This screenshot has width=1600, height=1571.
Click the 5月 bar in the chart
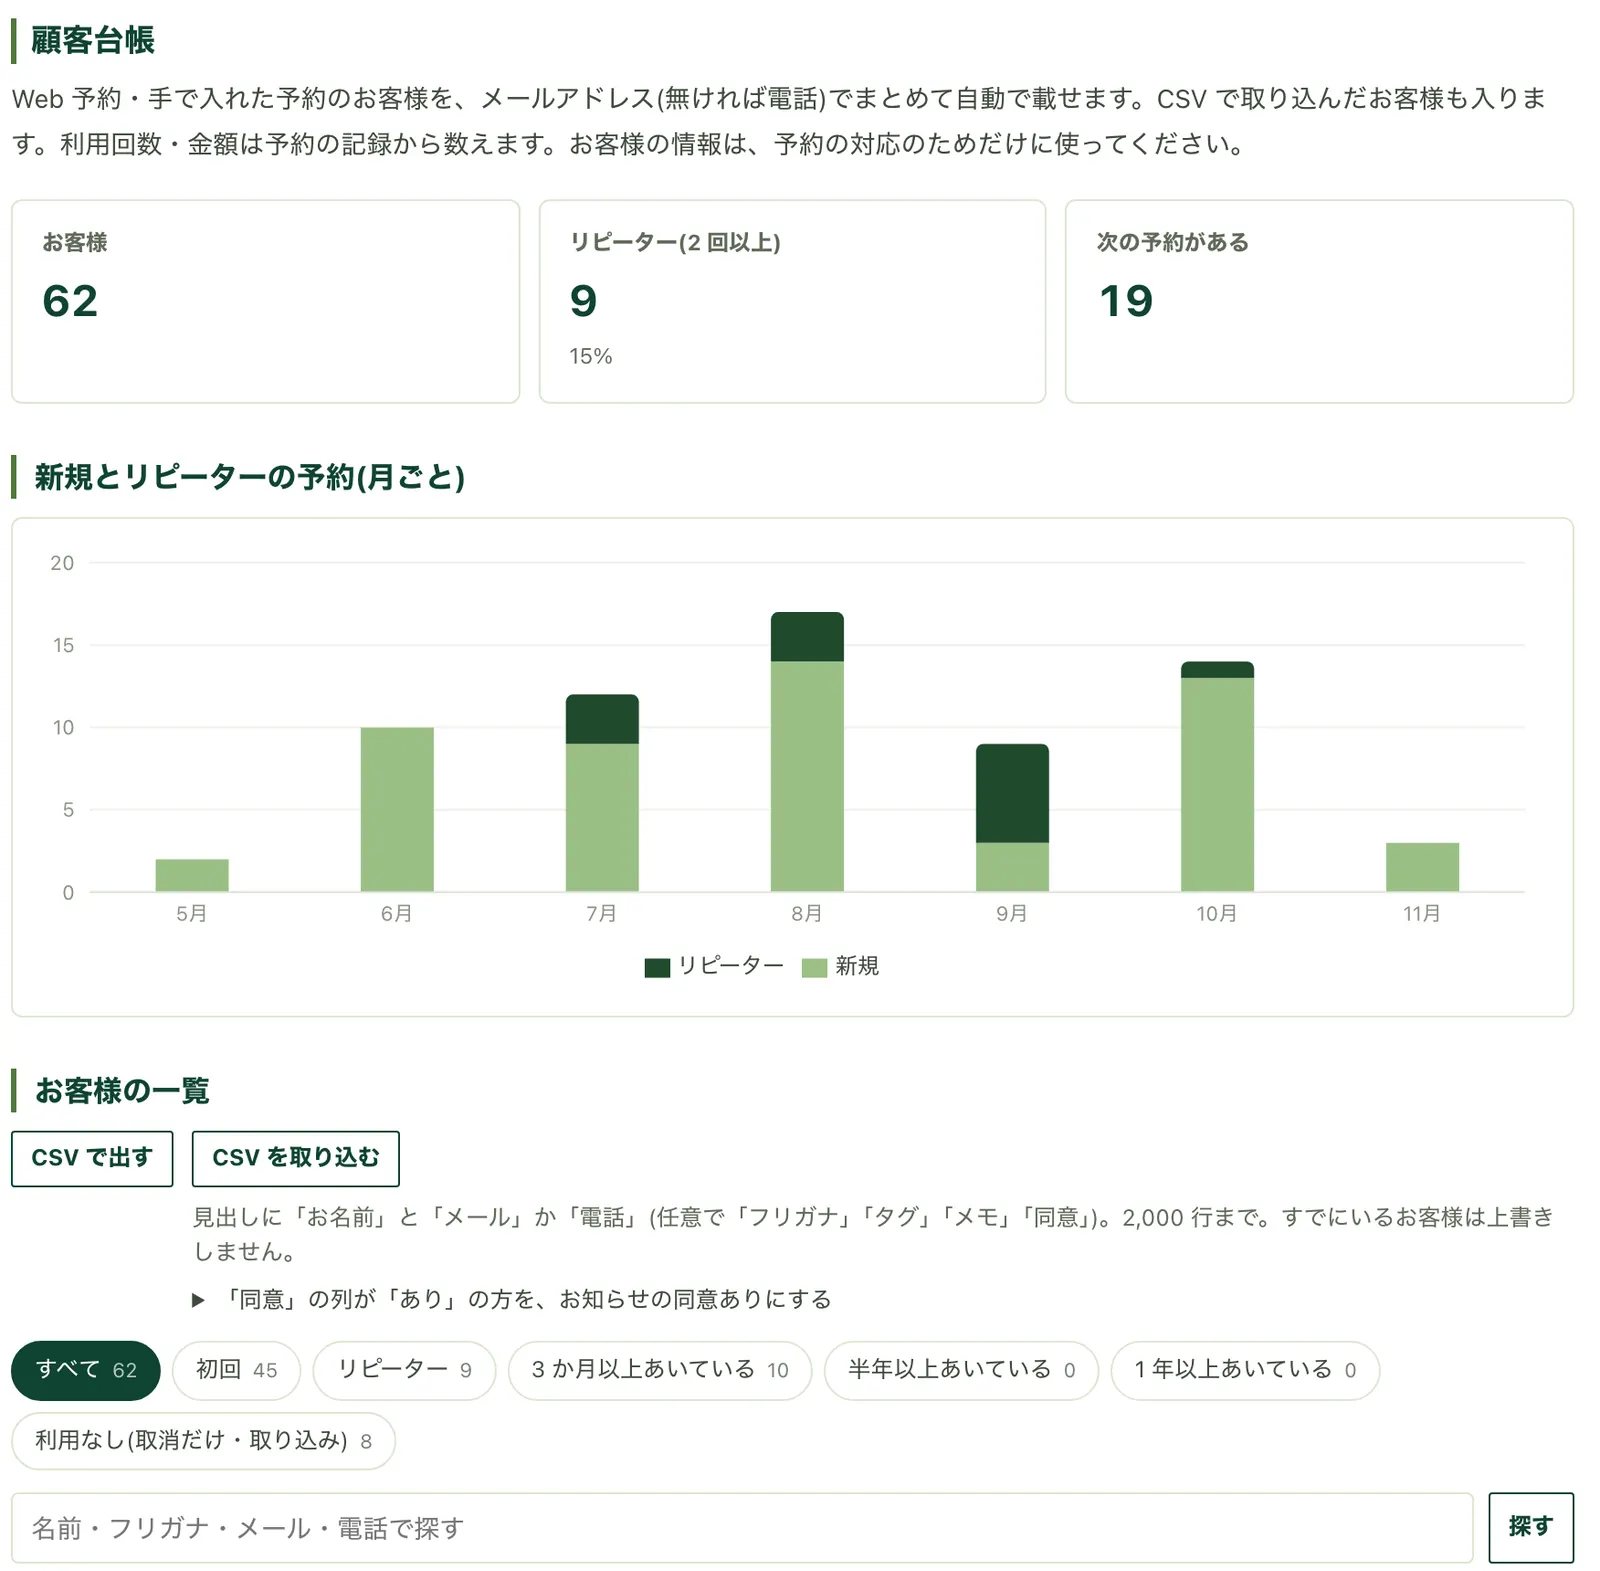[x=192, y=875]
